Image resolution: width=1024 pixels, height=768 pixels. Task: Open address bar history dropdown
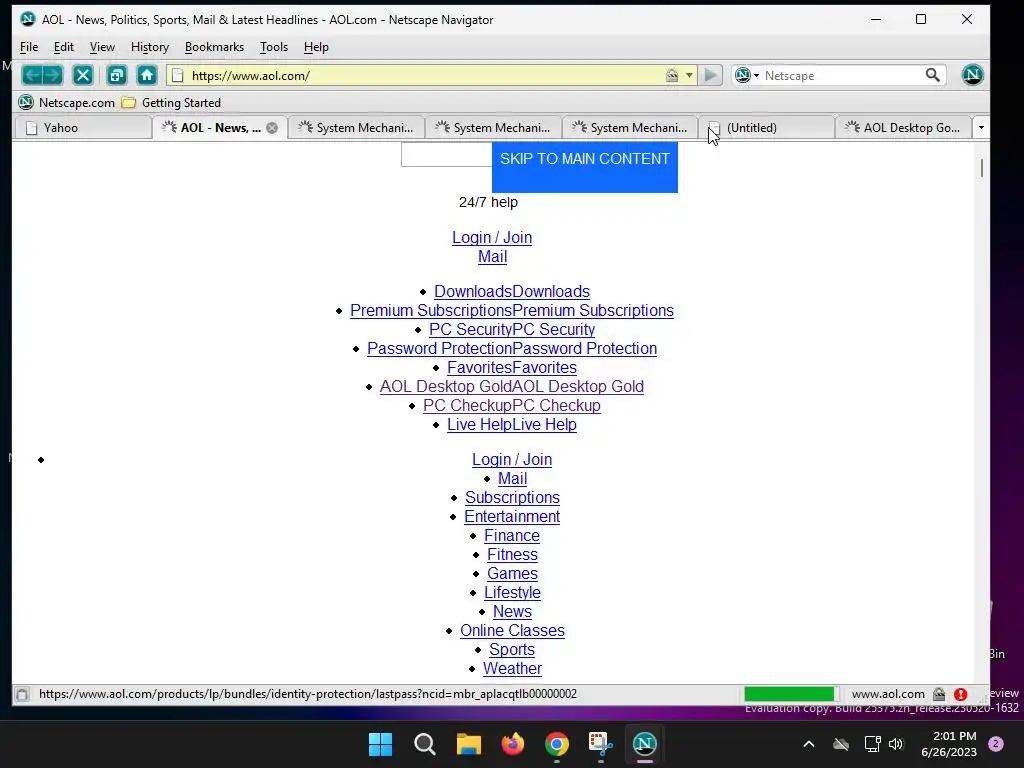689,75
